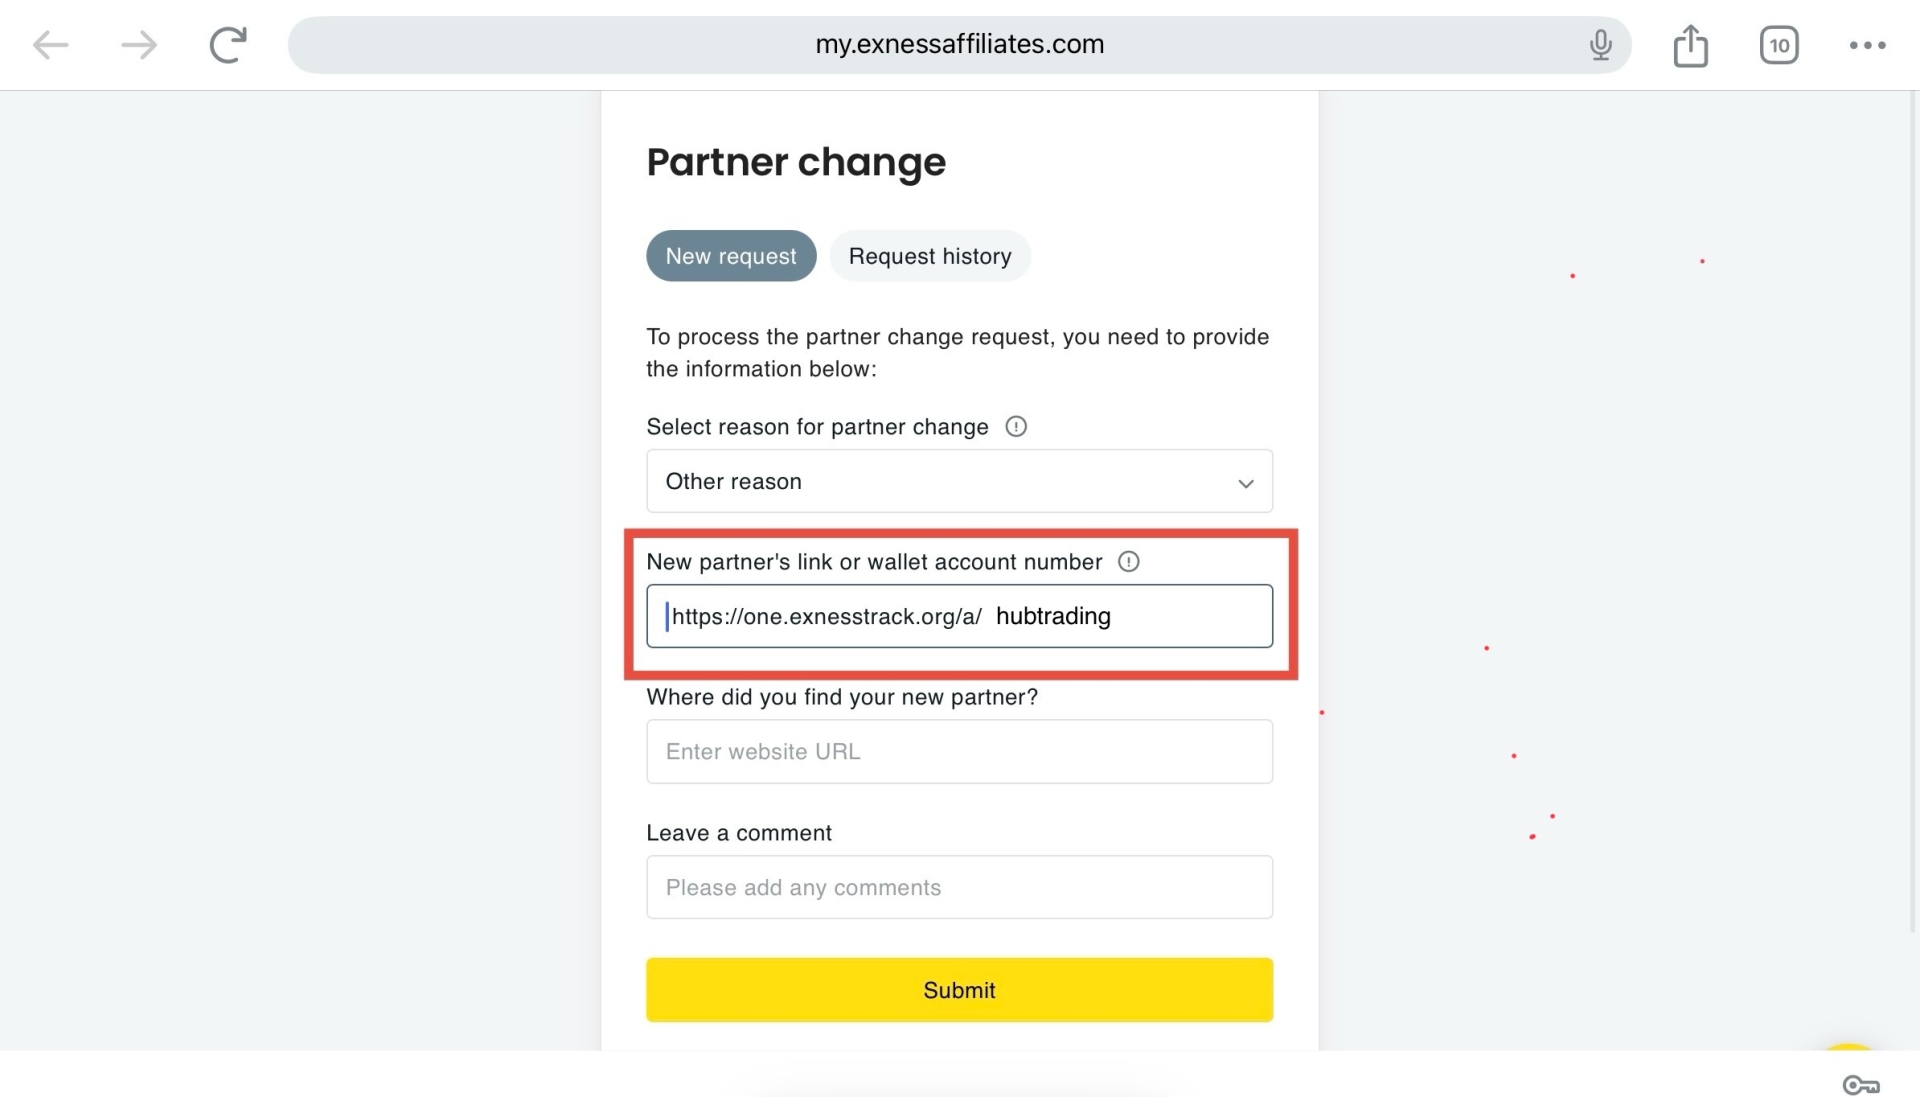1920x1097 pixels.
Task: Open the yellow floating chat button
Action: (x=1849, y=1050)
